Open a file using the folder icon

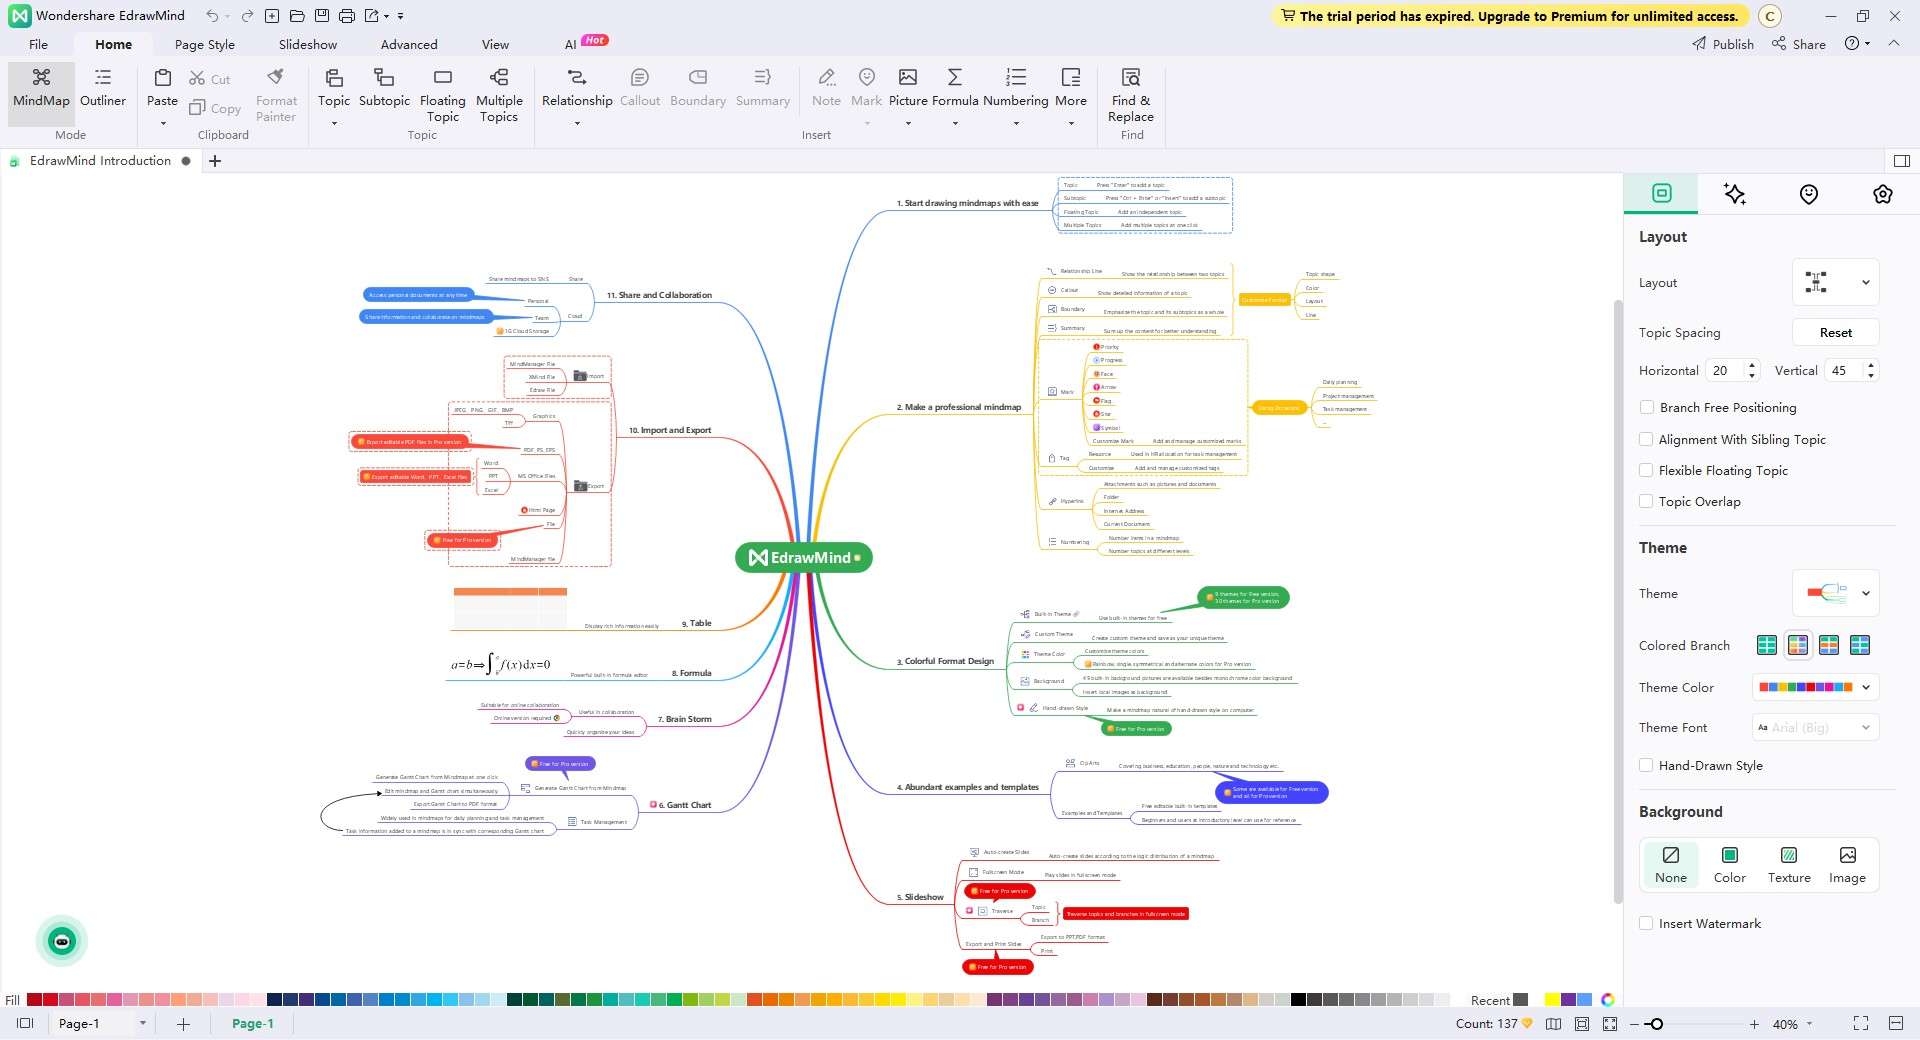[x=297, y=16]
